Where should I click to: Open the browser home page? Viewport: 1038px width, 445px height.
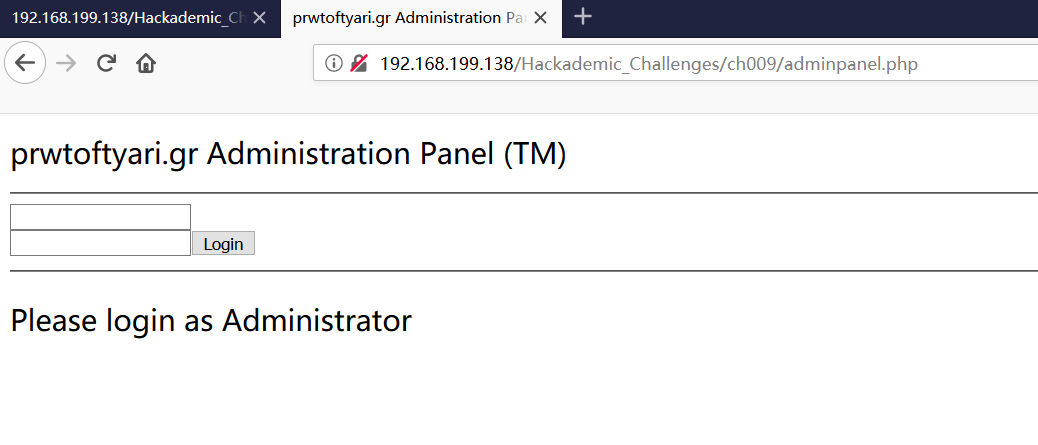[x=146, y=64]
